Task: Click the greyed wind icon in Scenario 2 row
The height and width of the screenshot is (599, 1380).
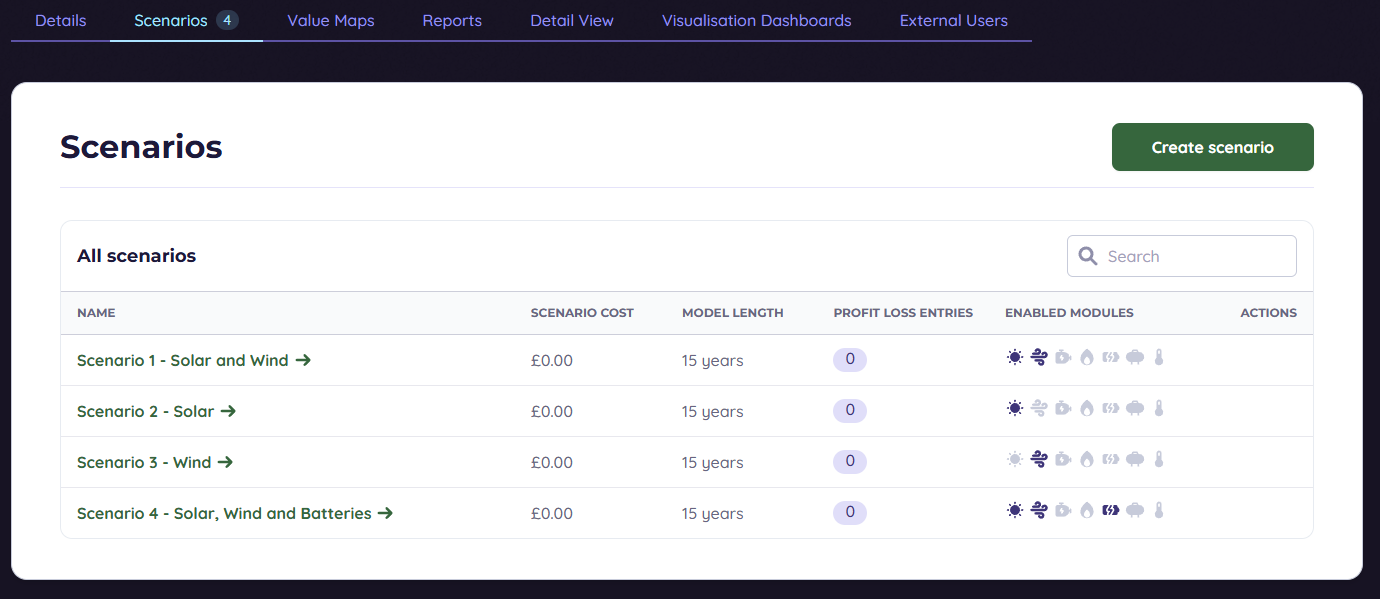Action: pos(1039,409)
